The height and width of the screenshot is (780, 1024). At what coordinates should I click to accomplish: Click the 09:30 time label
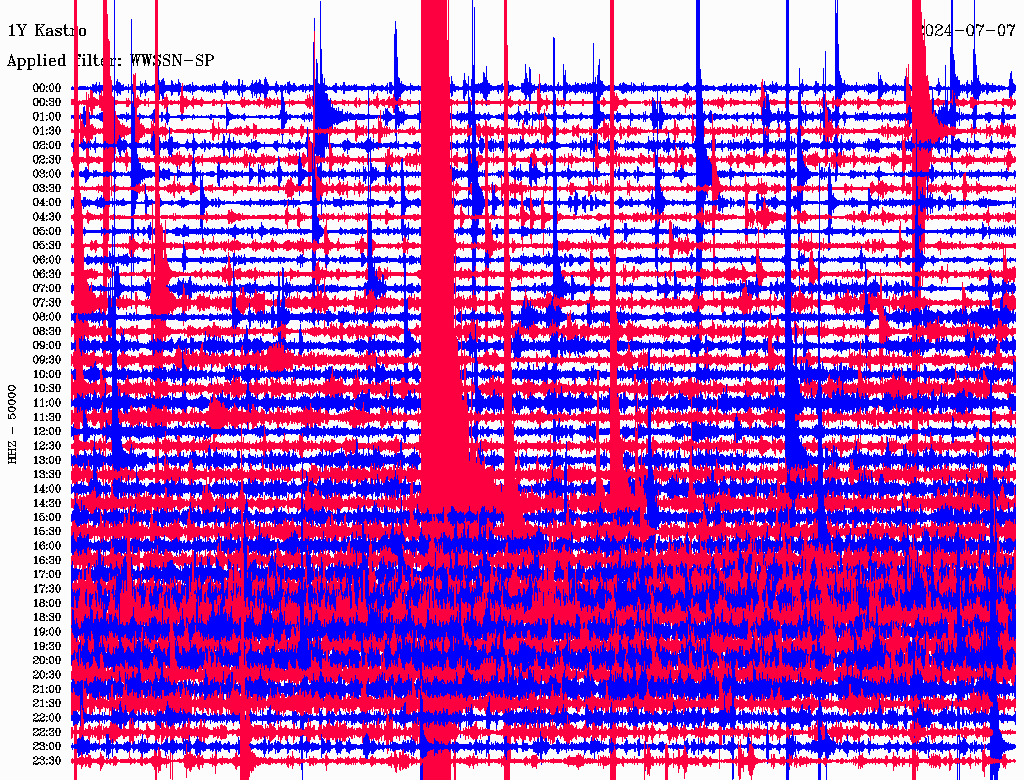(47, 360)
